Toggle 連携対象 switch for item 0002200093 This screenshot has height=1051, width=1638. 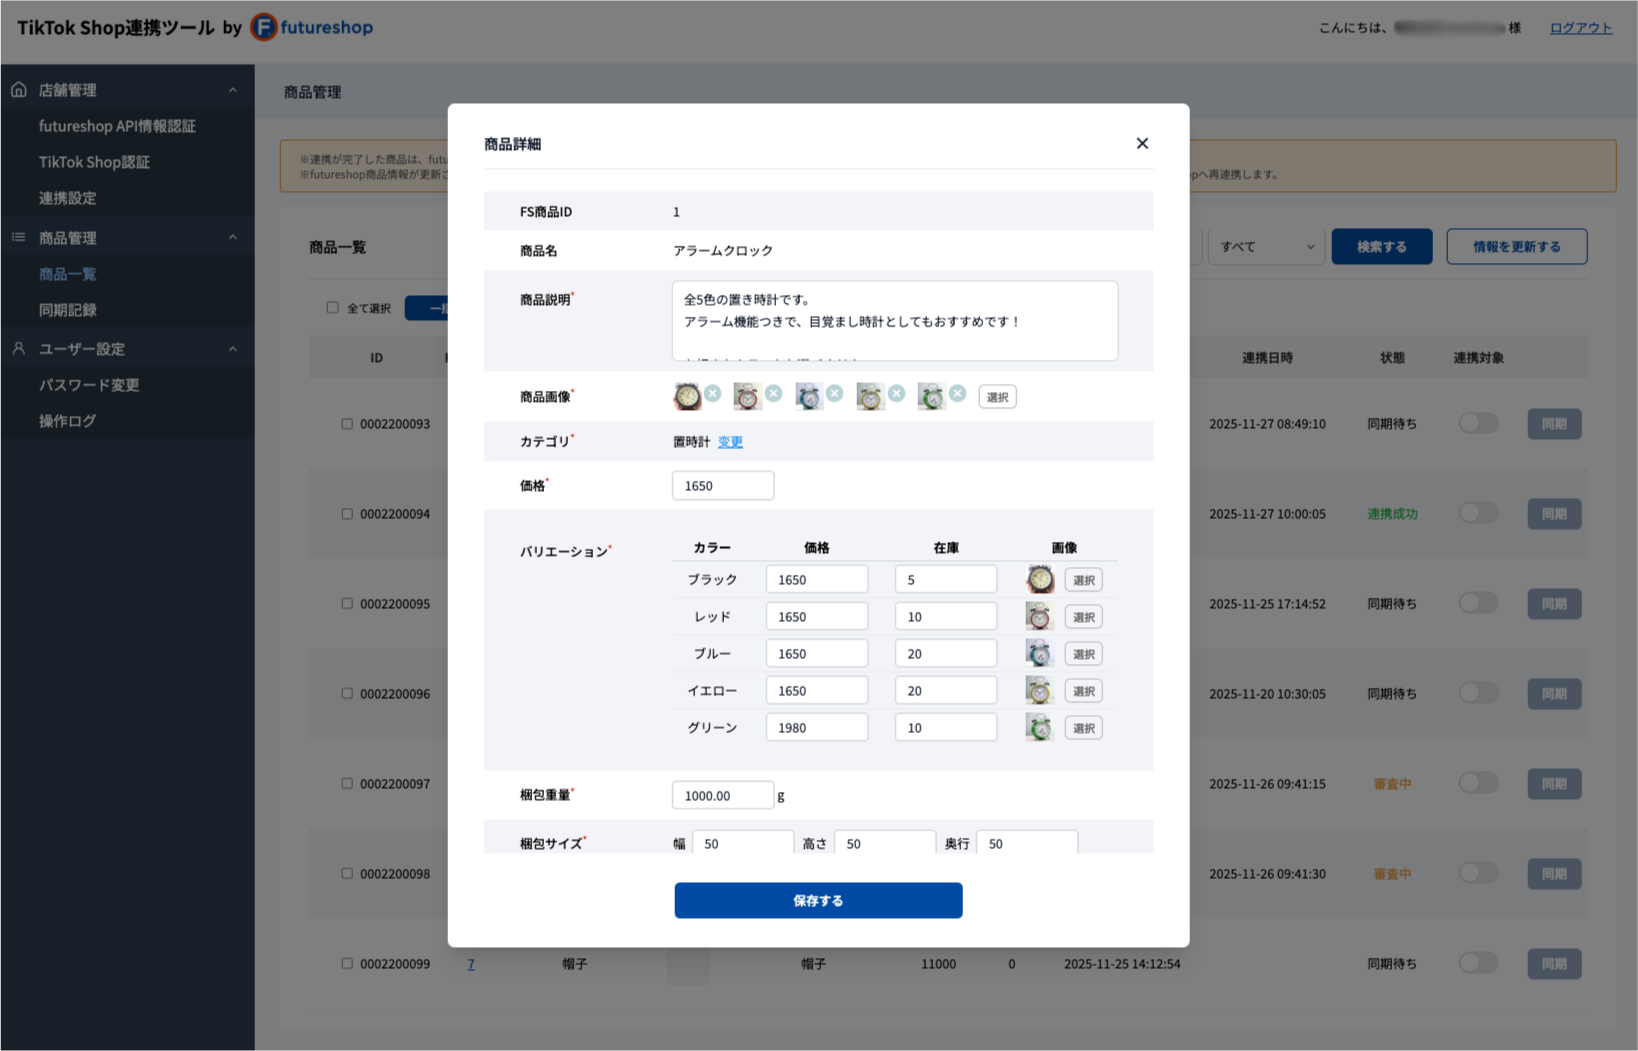pos(1477,423)
